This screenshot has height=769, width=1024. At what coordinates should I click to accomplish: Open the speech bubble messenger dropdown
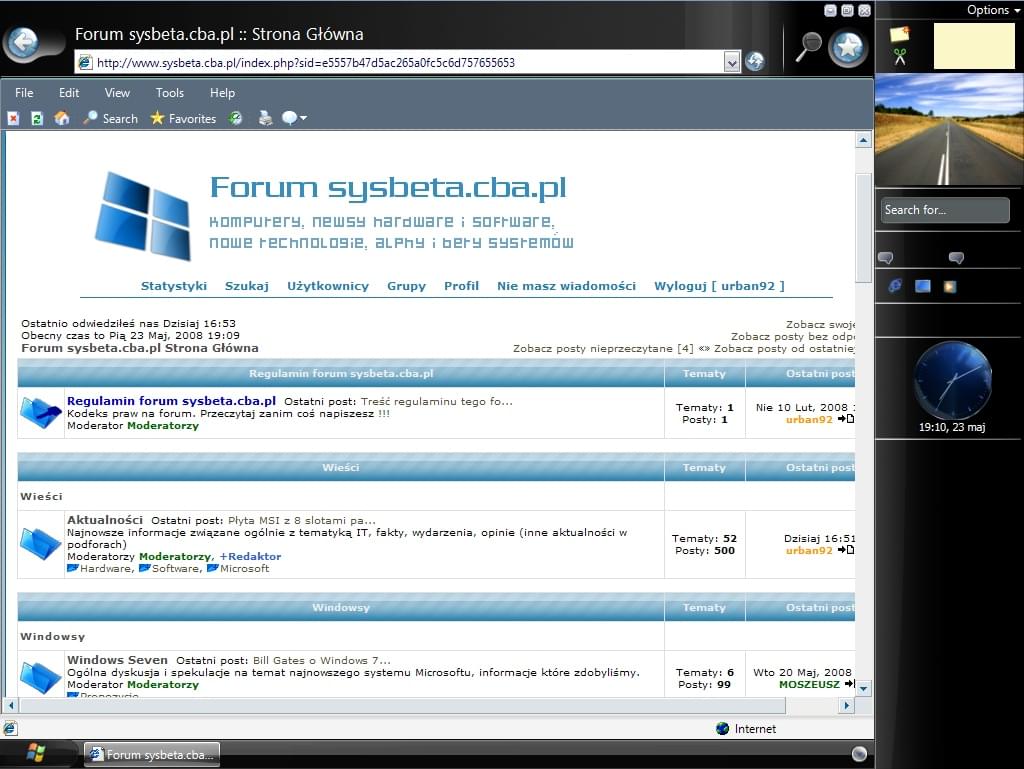pyautogui.click(x=293, y=118)
